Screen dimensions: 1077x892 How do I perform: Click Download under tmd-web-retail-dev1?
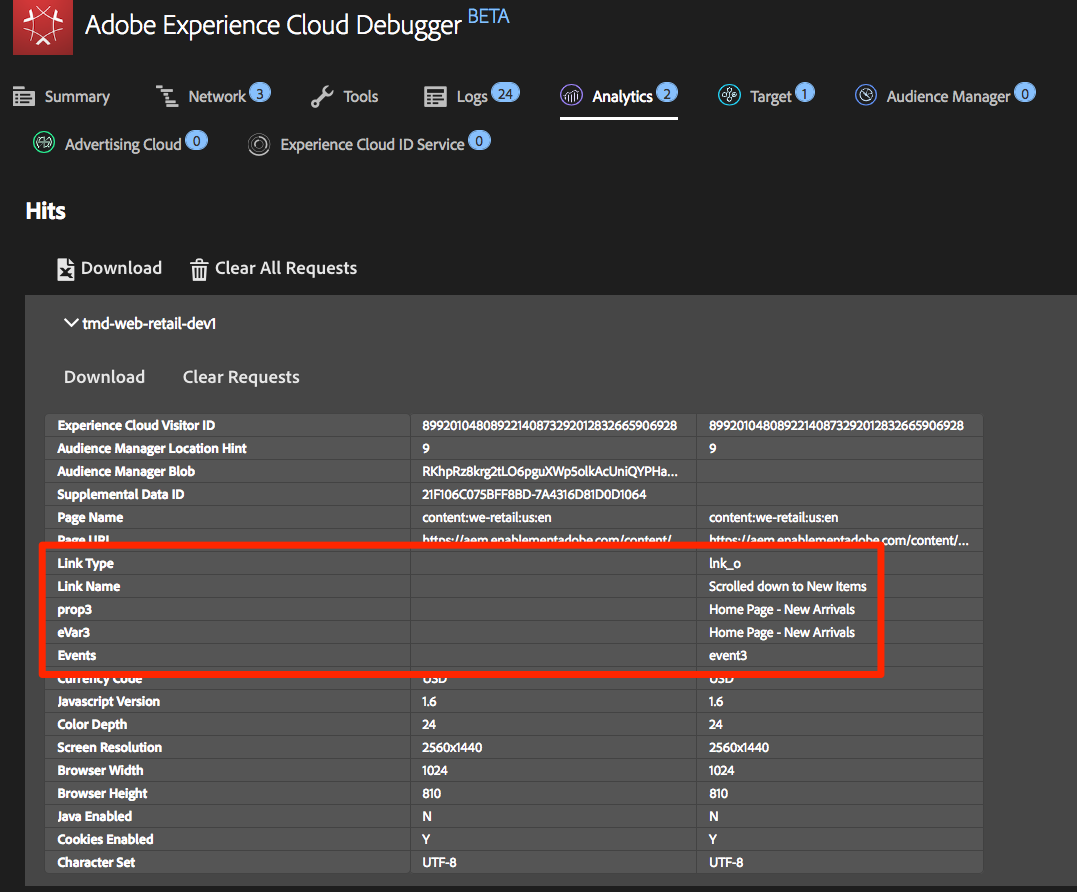tap(104, 377)
